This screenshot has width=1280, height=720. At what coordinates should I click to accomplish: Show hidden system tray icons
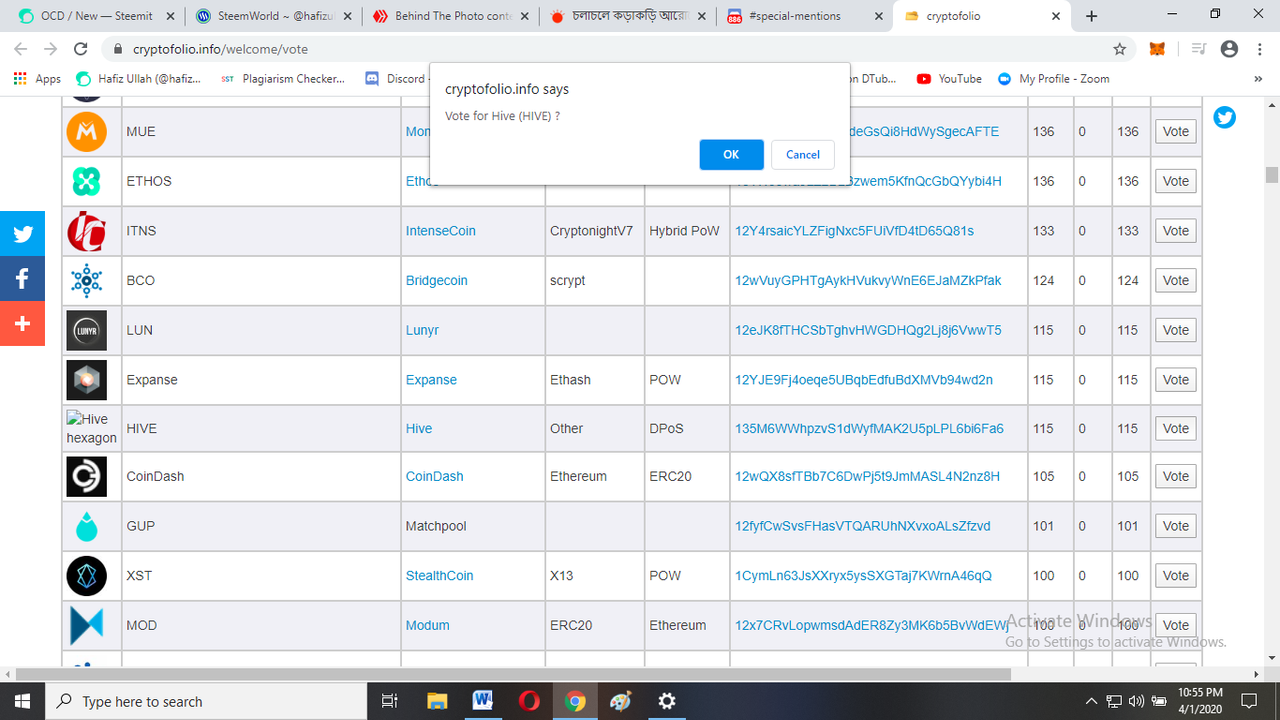[x=1093, y=701]
